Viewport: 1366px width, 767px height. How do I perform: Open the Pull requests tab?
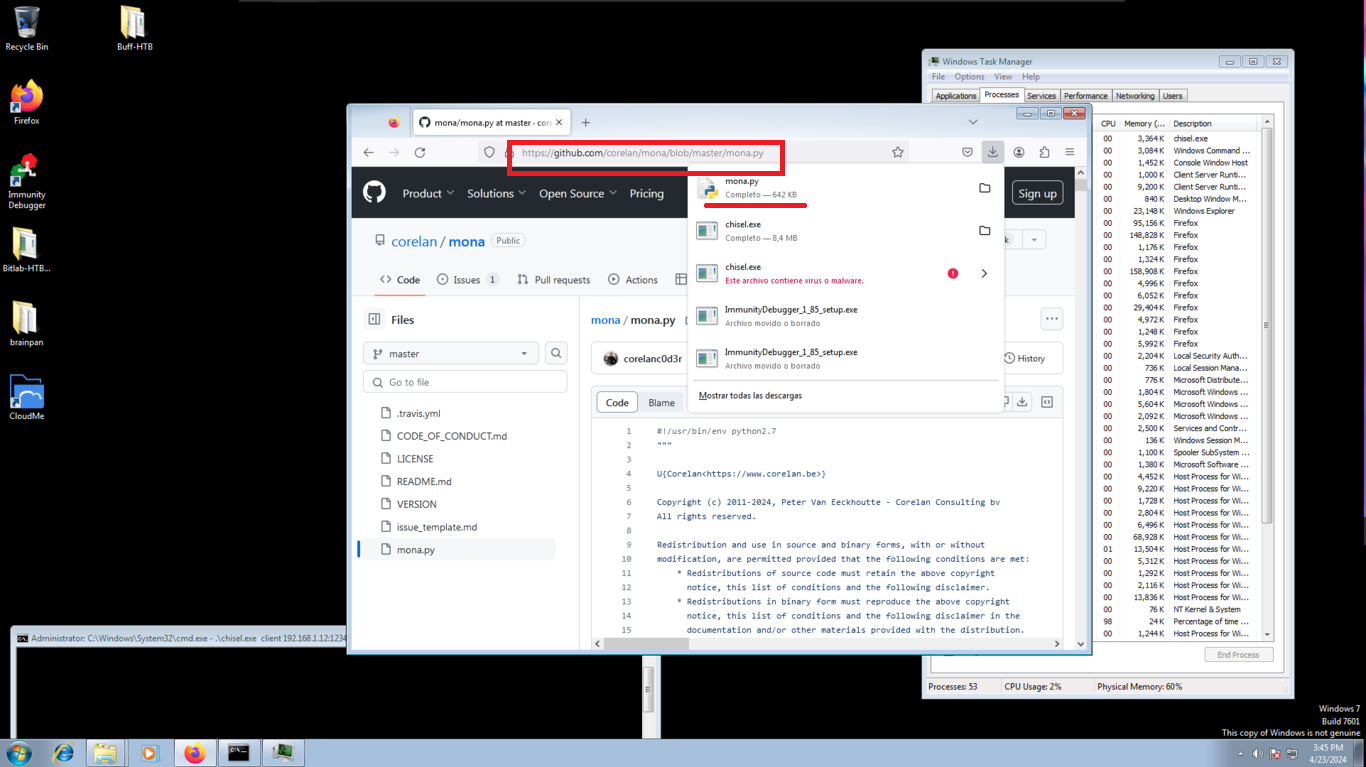(x=554, y=280)
